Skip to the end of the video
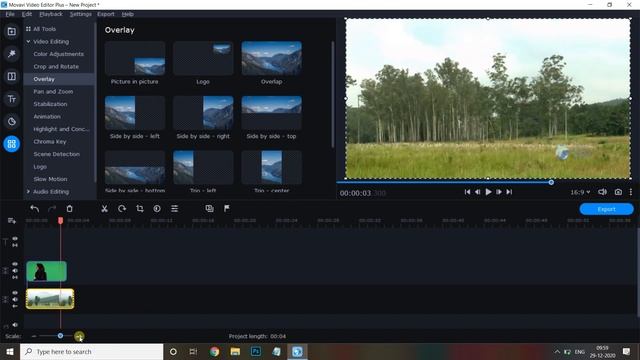Image resolution: width=640 pixels, height=360 pixels. [x=509, y=192]
